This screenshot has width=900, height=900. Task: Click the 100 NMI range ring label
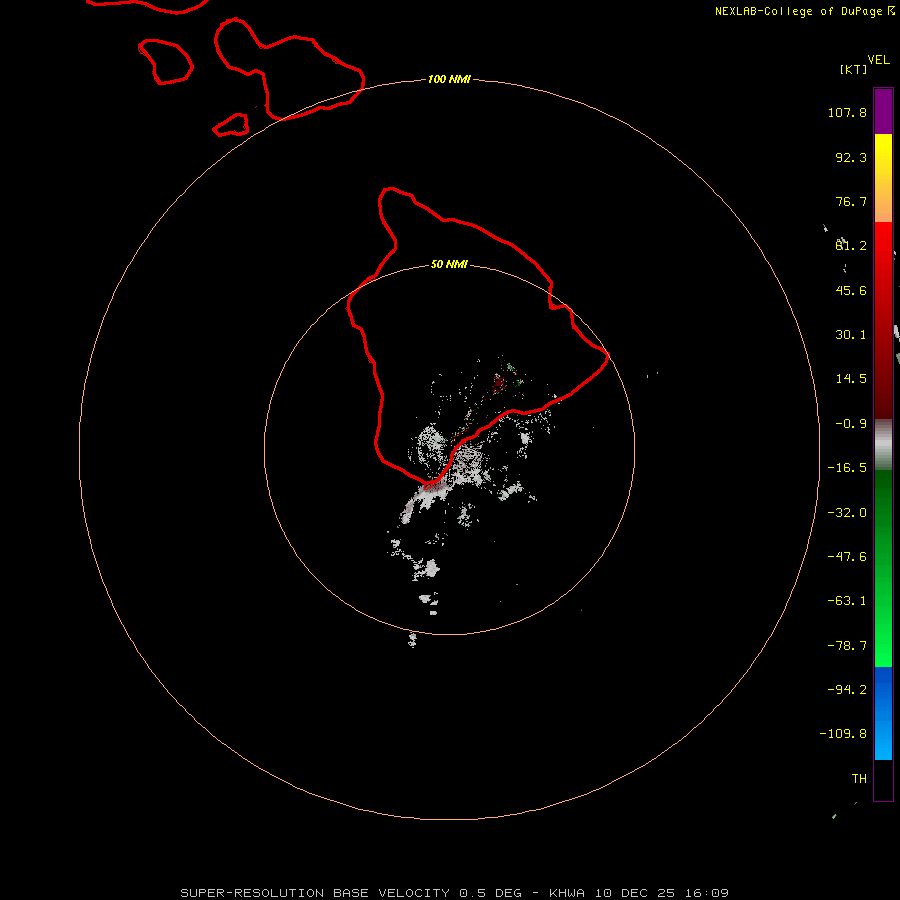coord(449,79)
